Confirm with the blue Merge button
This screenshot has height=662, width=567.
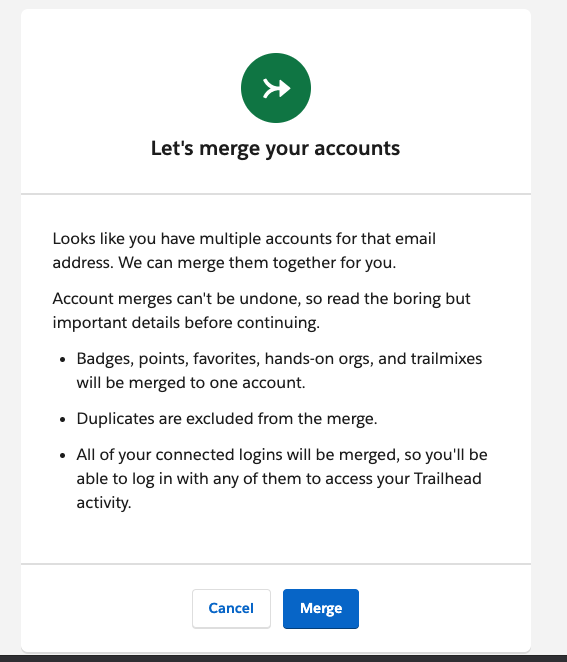321,608
